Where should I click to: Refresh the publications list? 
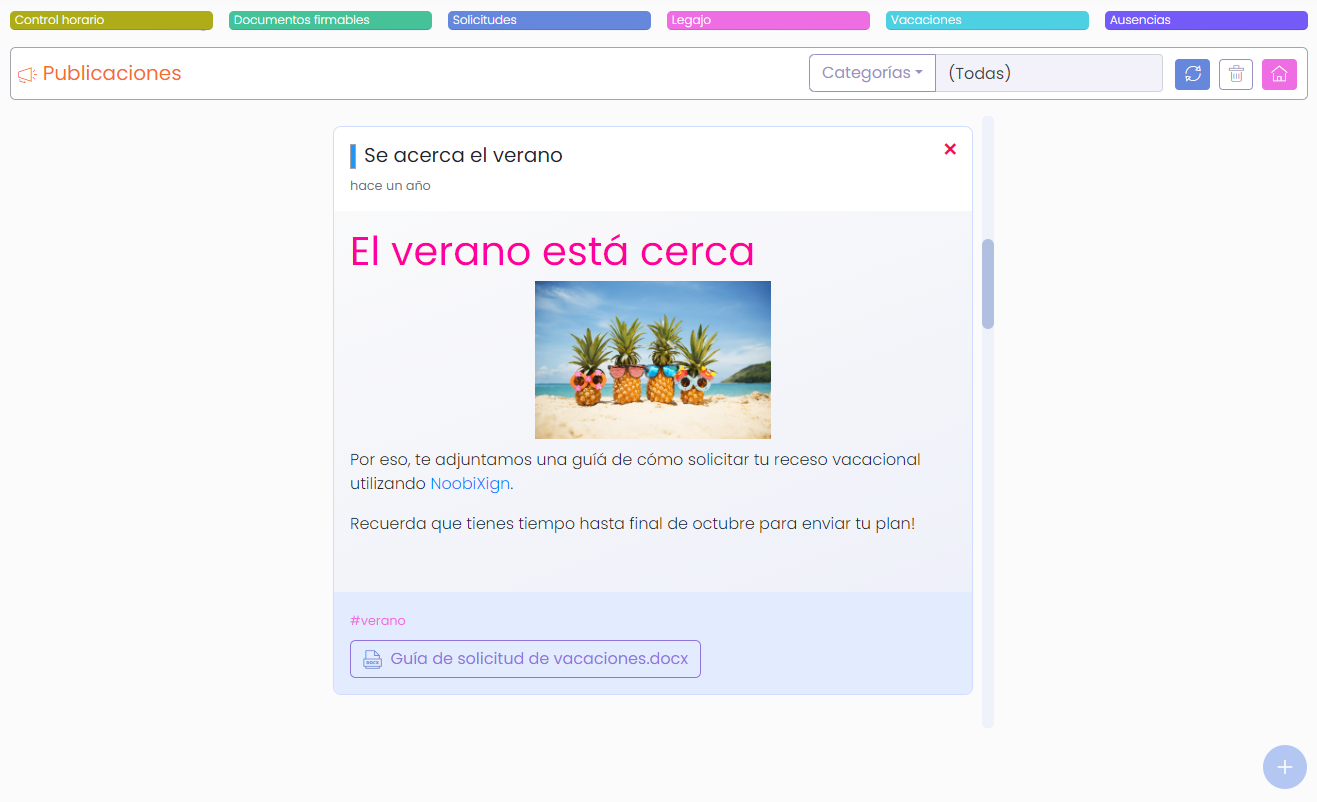[x=1192, y=73]
